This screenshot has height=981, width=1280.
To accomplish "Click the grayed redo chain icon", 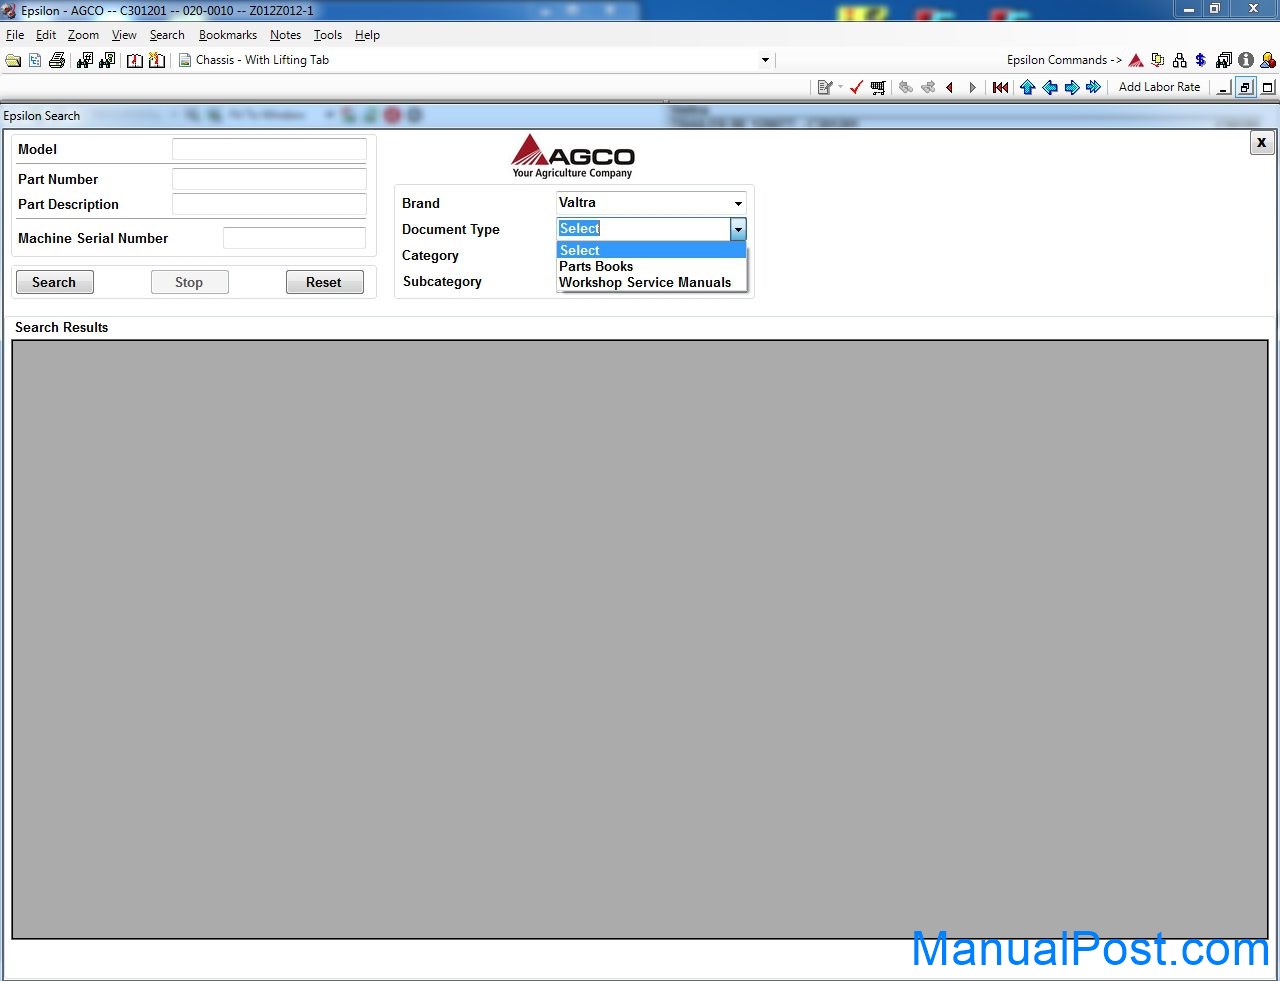I will [x=928, y=87].
